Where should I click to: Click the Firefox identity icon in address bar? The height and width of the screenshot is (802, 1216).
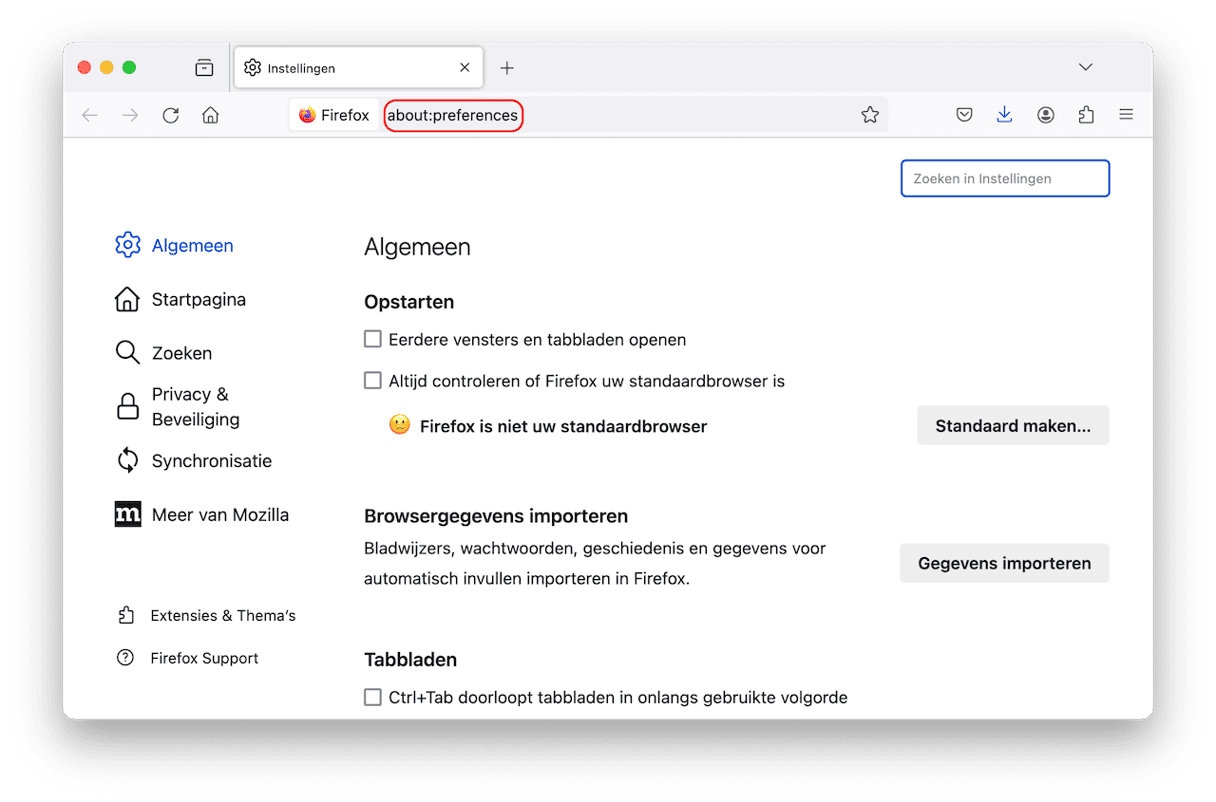[x=334, y=115]
